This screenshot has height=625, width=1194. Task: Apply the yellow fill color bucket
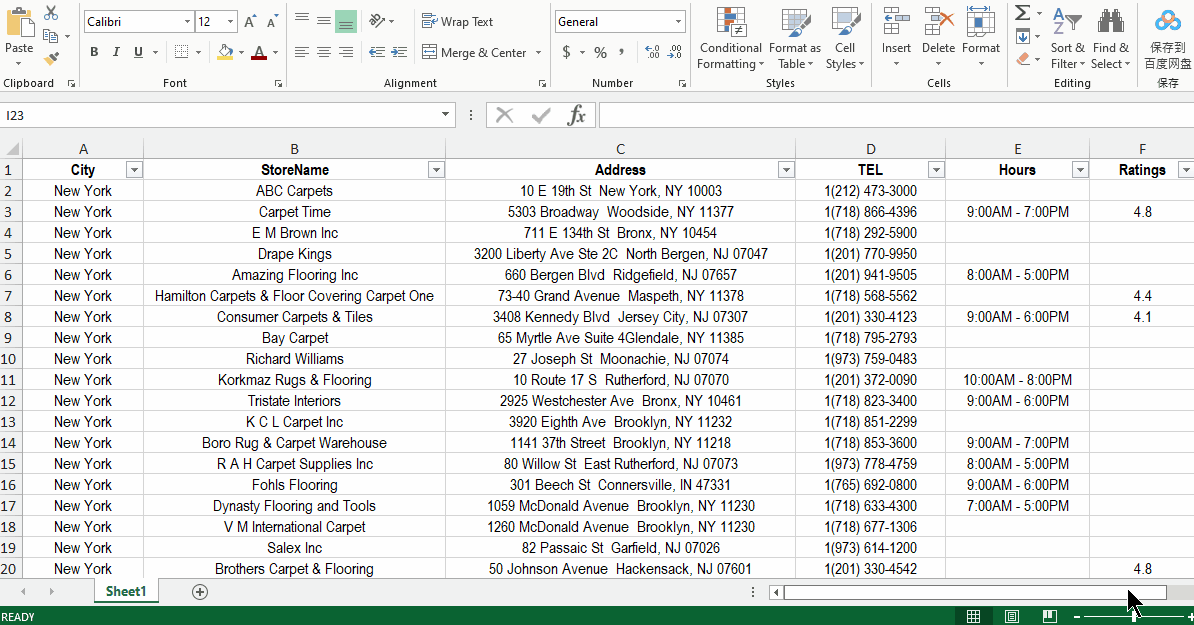[225, 52]
